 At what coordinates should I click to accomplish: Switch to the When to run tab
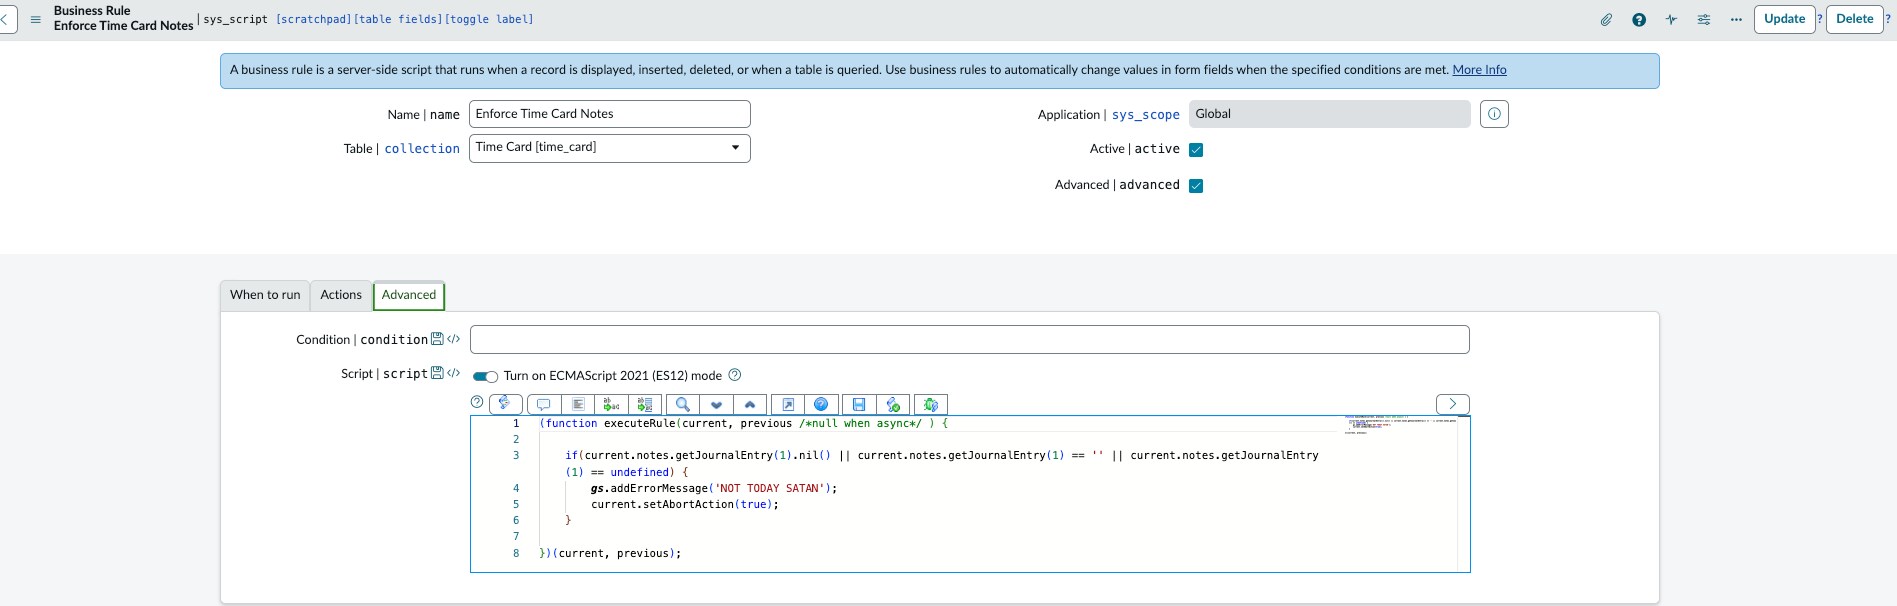[265, 295]
